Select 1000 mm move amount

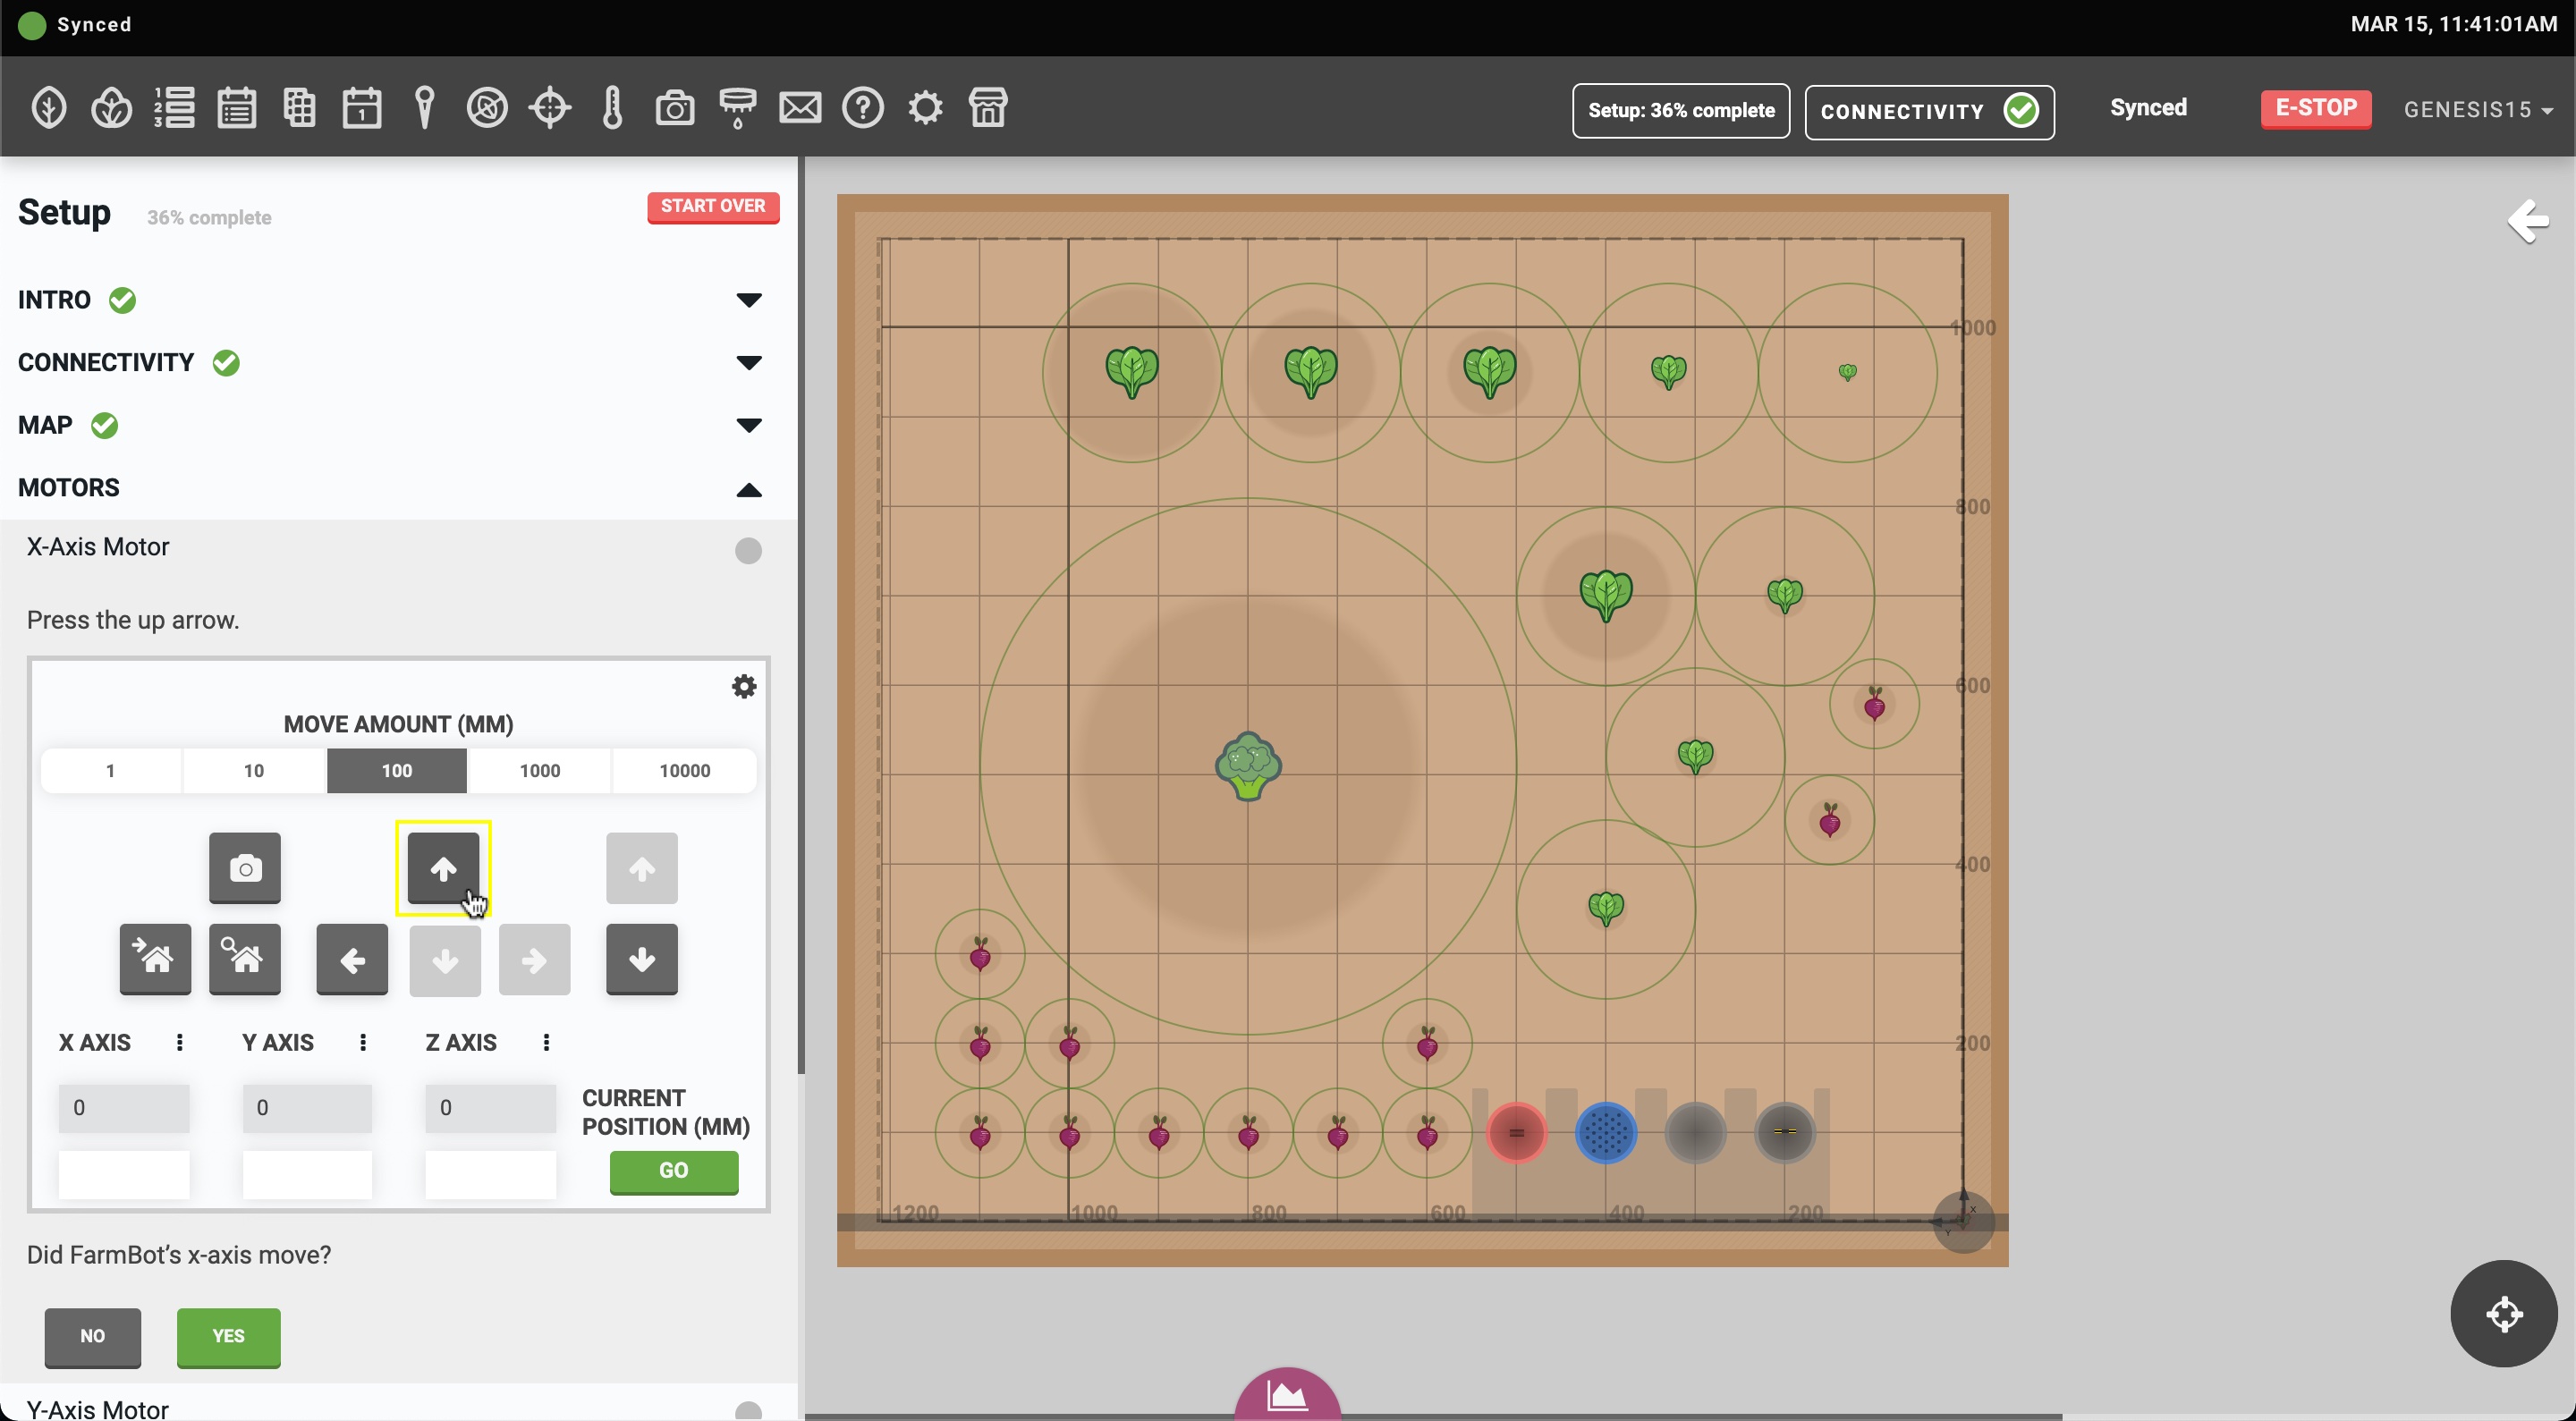coord(540,771)
